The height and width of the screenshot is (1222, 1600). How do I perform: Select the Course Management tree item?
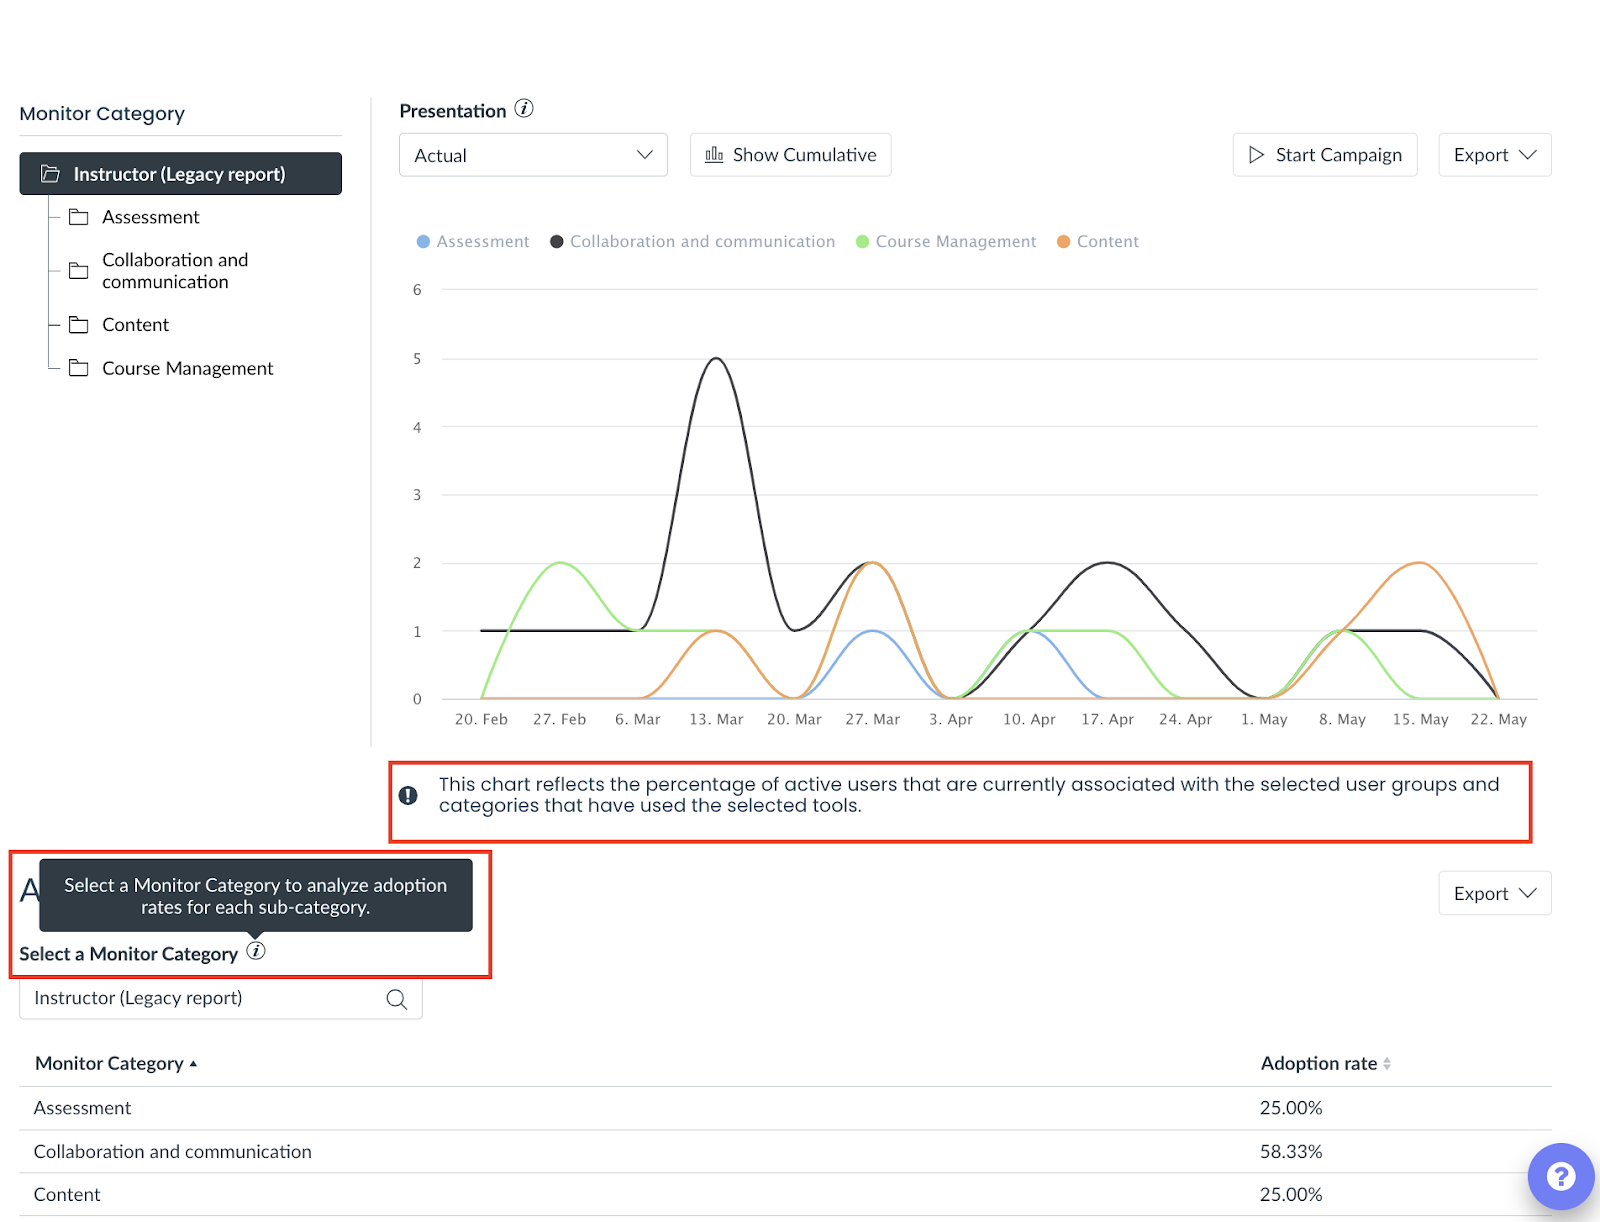pyautogui.click(x=187, y=368)
